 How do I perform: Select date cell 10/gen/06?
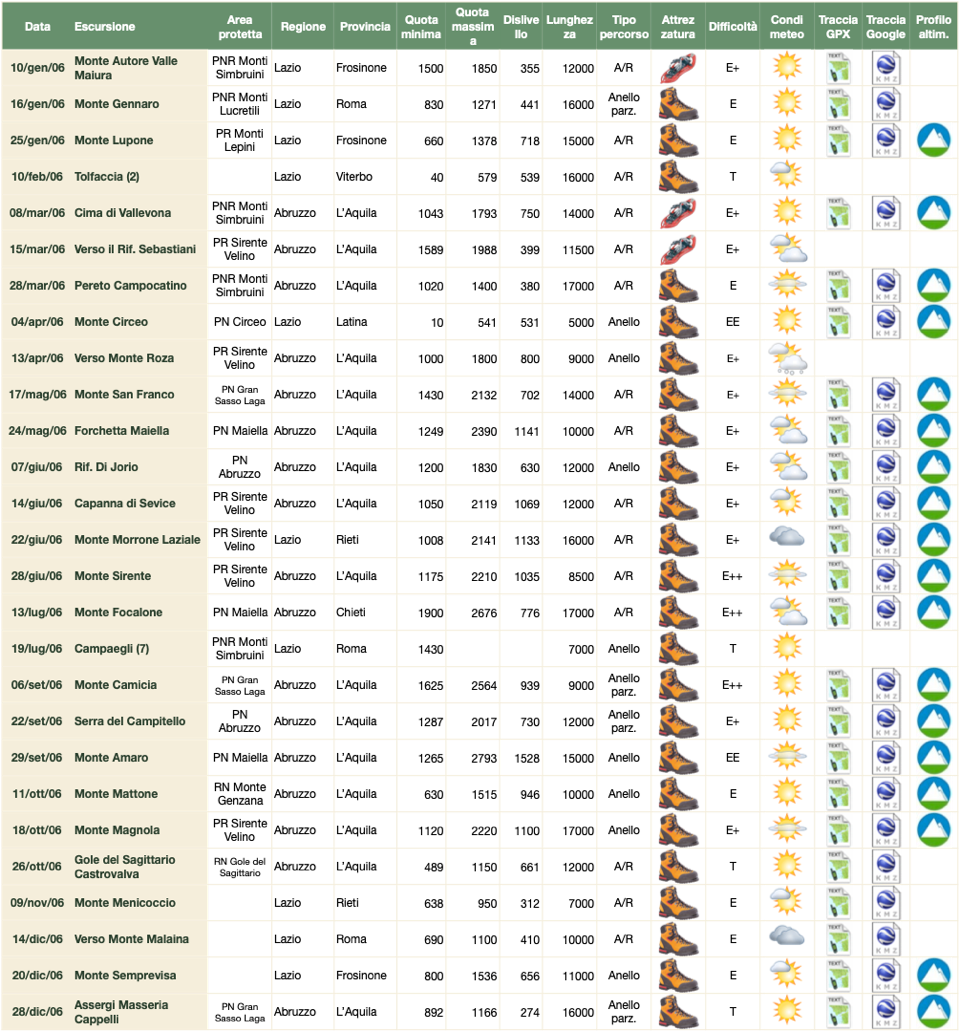click(38, 68)
